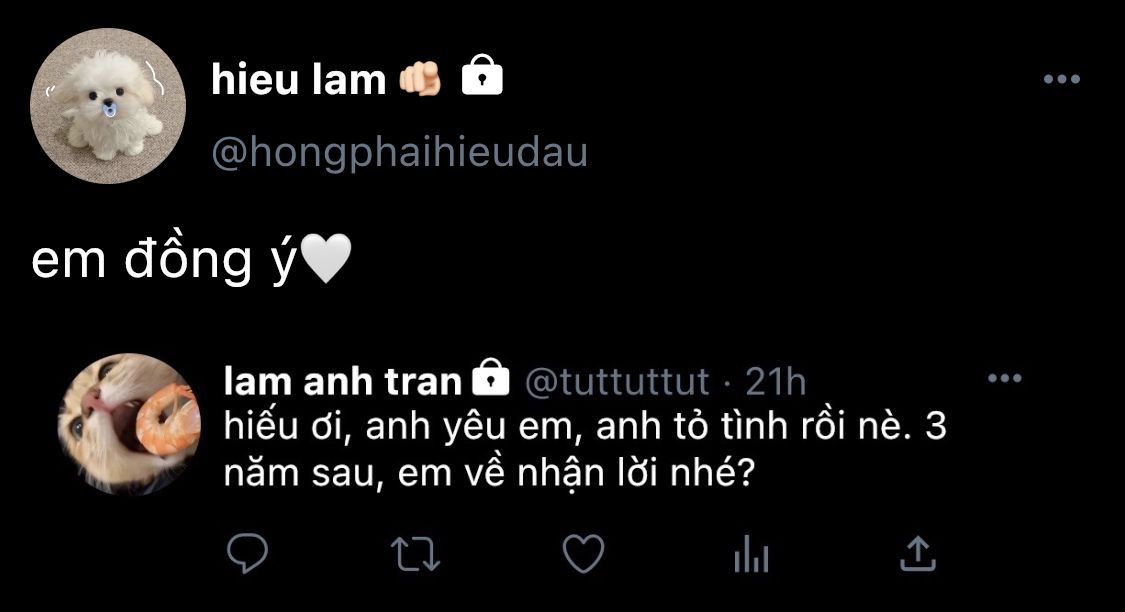The height and width of the screenshot is (612, 1125).
Task: Click the 21h timestamp on the quoted tweet
Action: coord(776,381)
